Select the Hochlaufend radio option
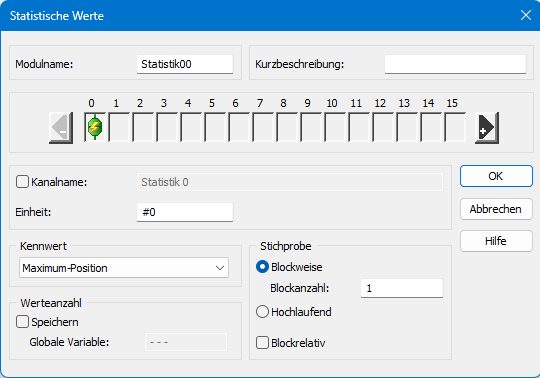 pyautogui.click(x=262, y=312)
